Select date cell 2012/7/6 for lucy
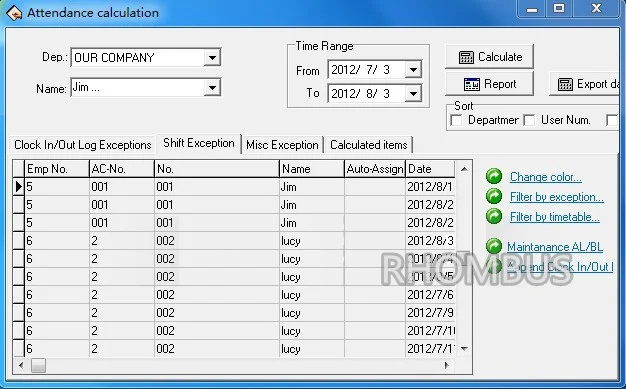The width and height of the screenshot is (626, 389). [430, 294]
